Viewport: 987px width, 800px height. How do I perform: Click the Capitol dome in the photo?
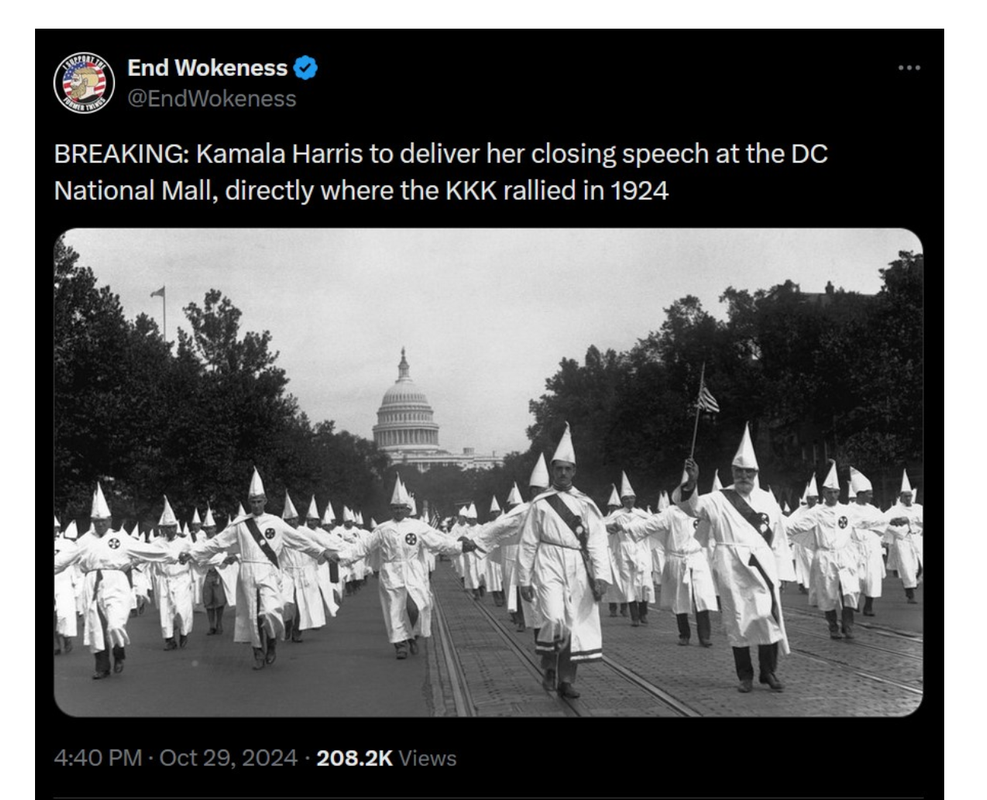coord(405,403)
